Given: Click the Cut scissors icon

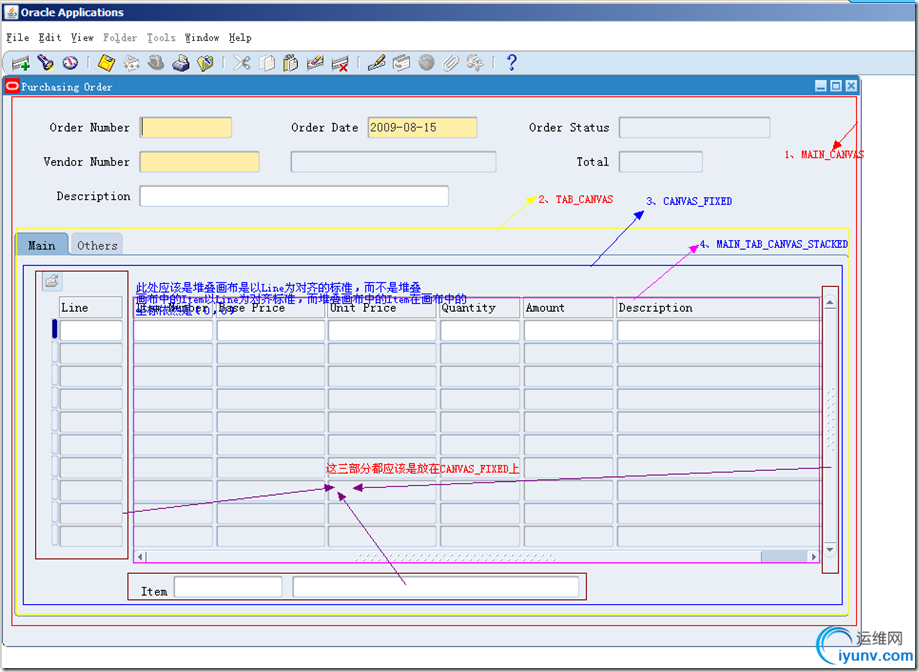Looking at the screenshot, I should [241, 63].
